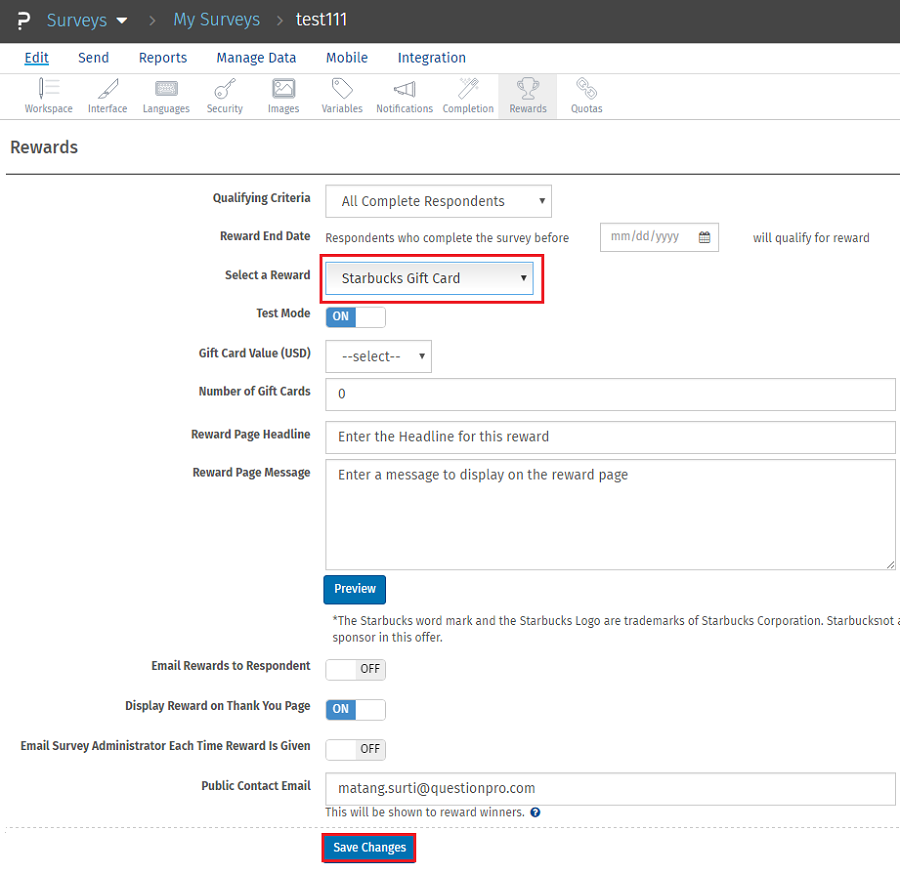Open the Select a Reward dropdown

432,278
